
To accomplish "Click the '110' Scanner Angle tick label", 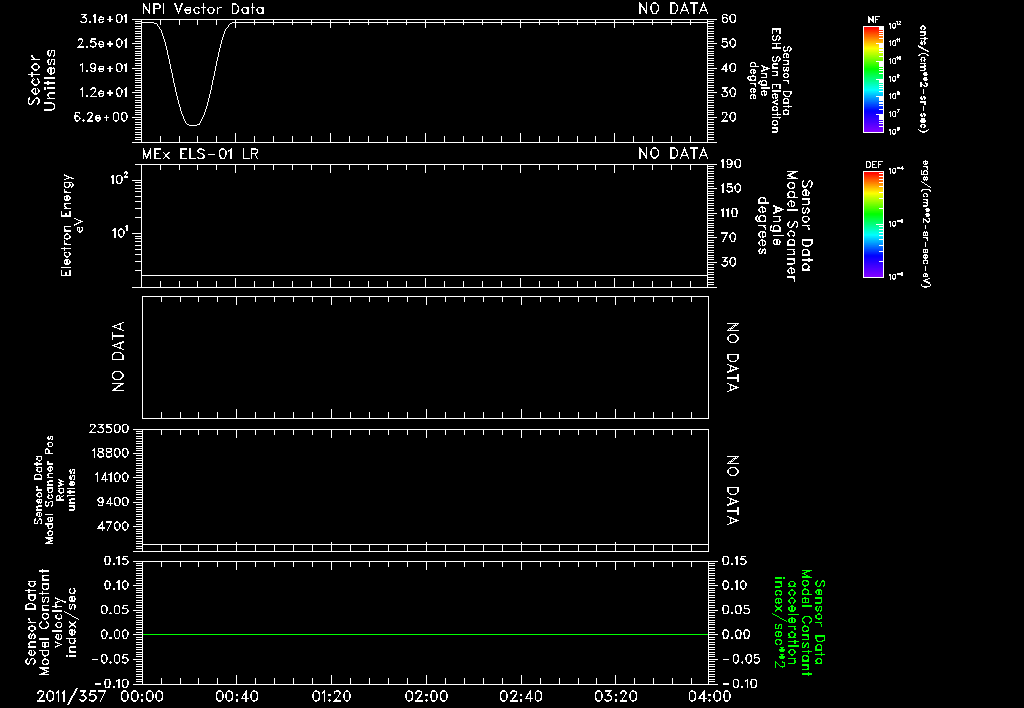I will pos(731,213).
